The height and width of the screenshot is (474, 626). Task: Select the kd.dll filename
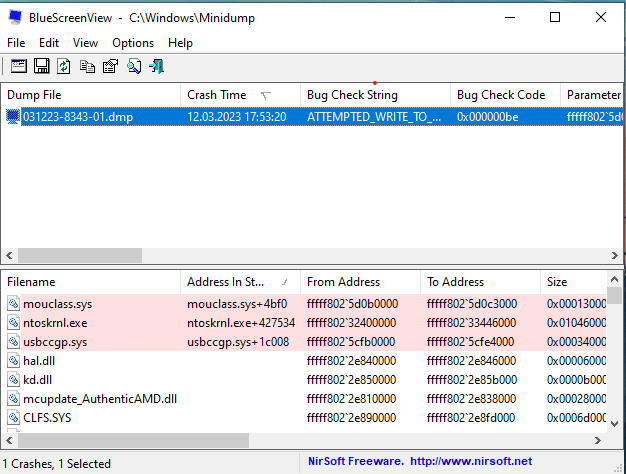pyautogui.click(x=38, y=380)
